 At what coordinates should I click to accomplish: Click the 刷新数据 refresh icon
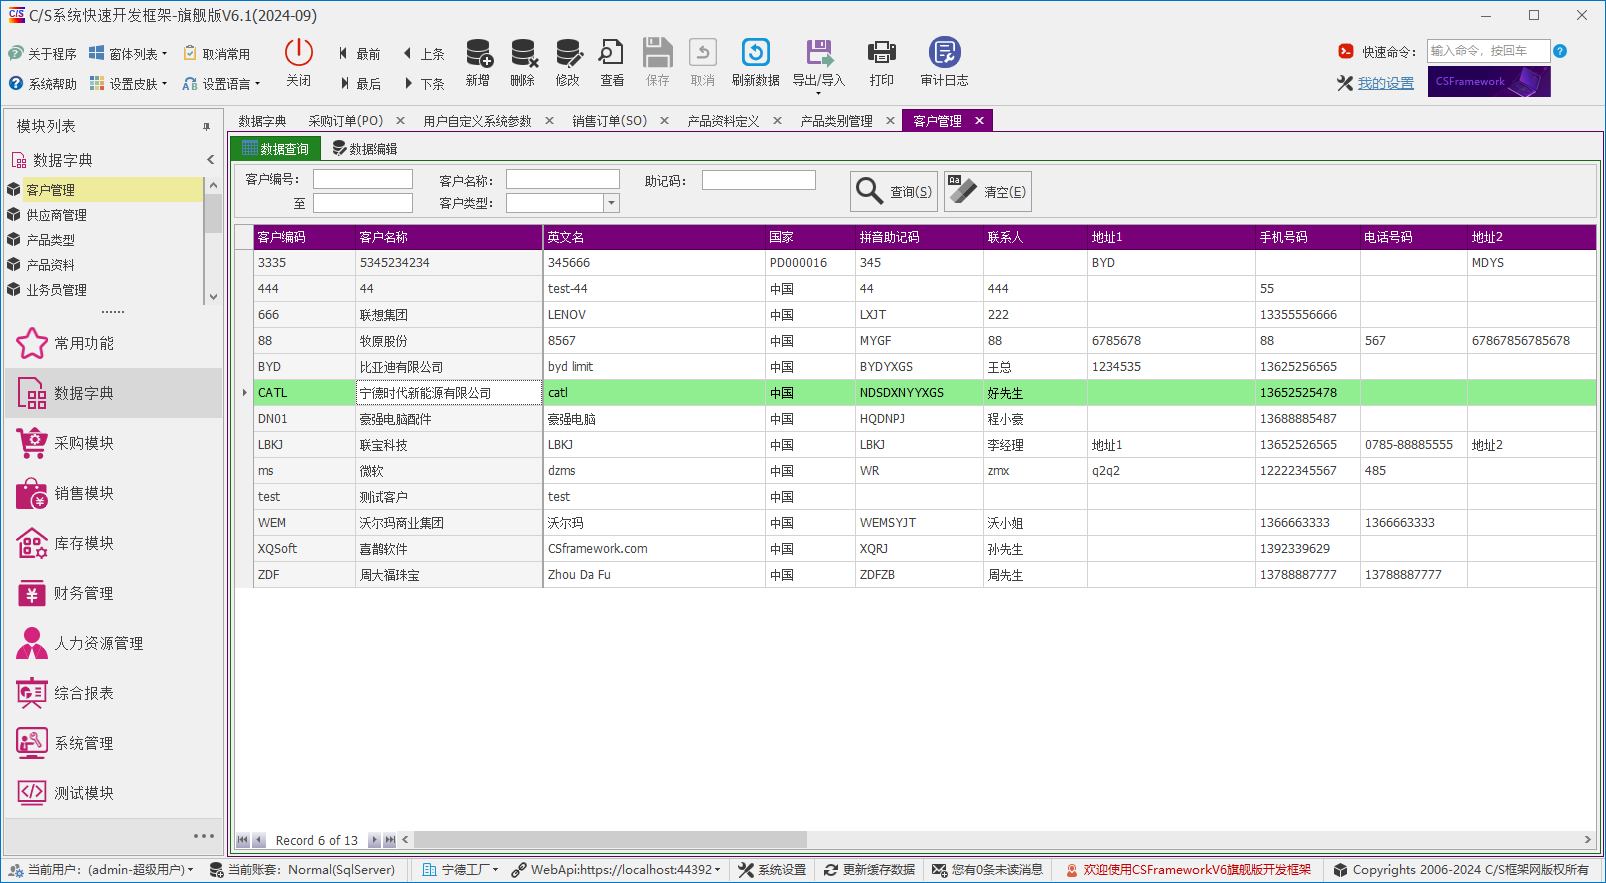[755, 52]
